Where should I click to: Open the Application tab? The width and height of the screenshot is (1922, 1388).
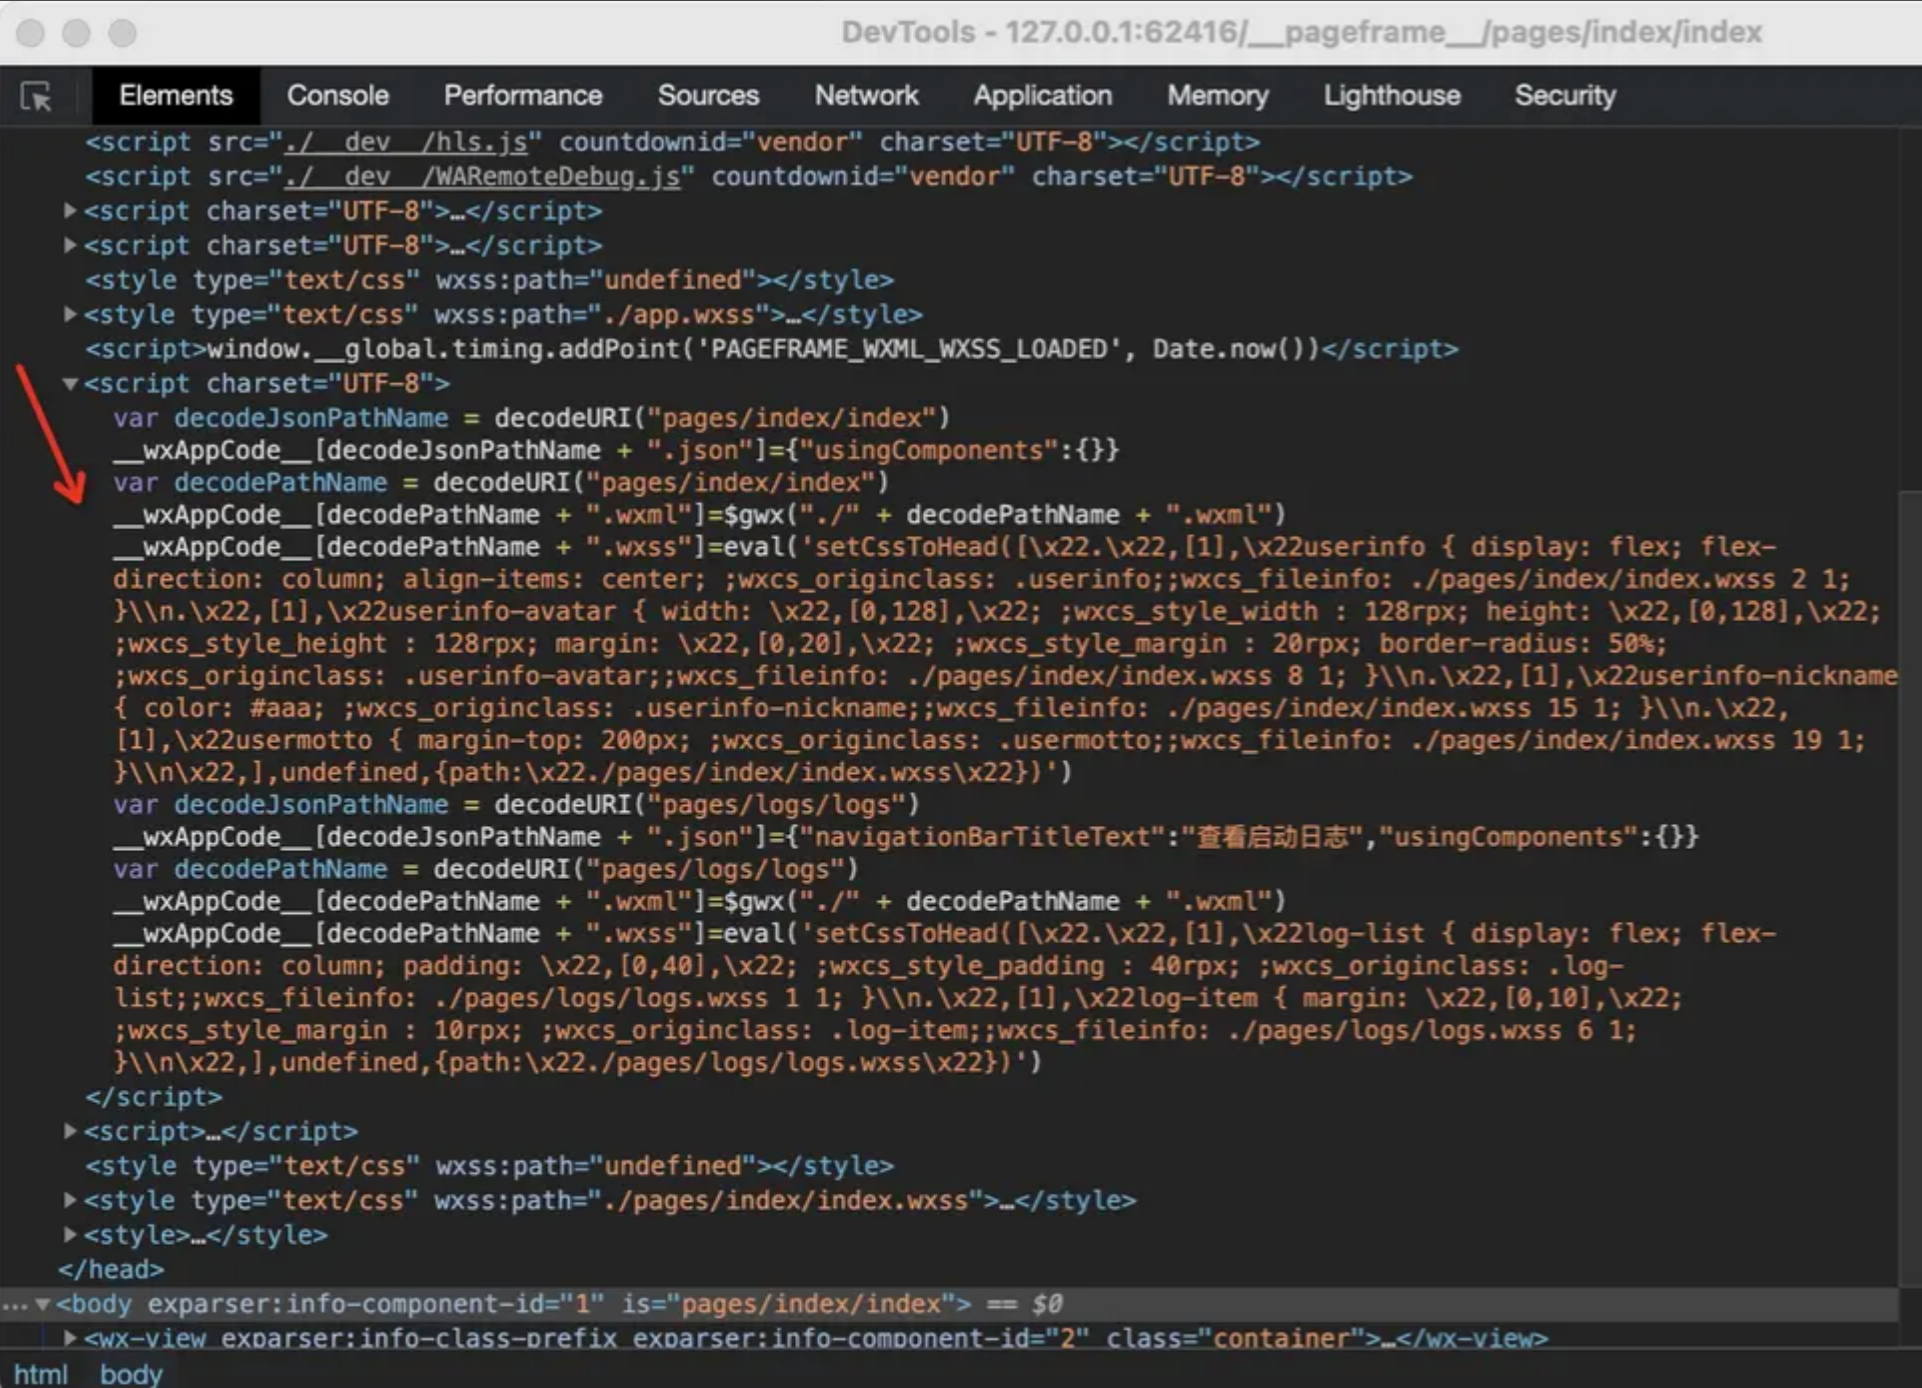1043,96
